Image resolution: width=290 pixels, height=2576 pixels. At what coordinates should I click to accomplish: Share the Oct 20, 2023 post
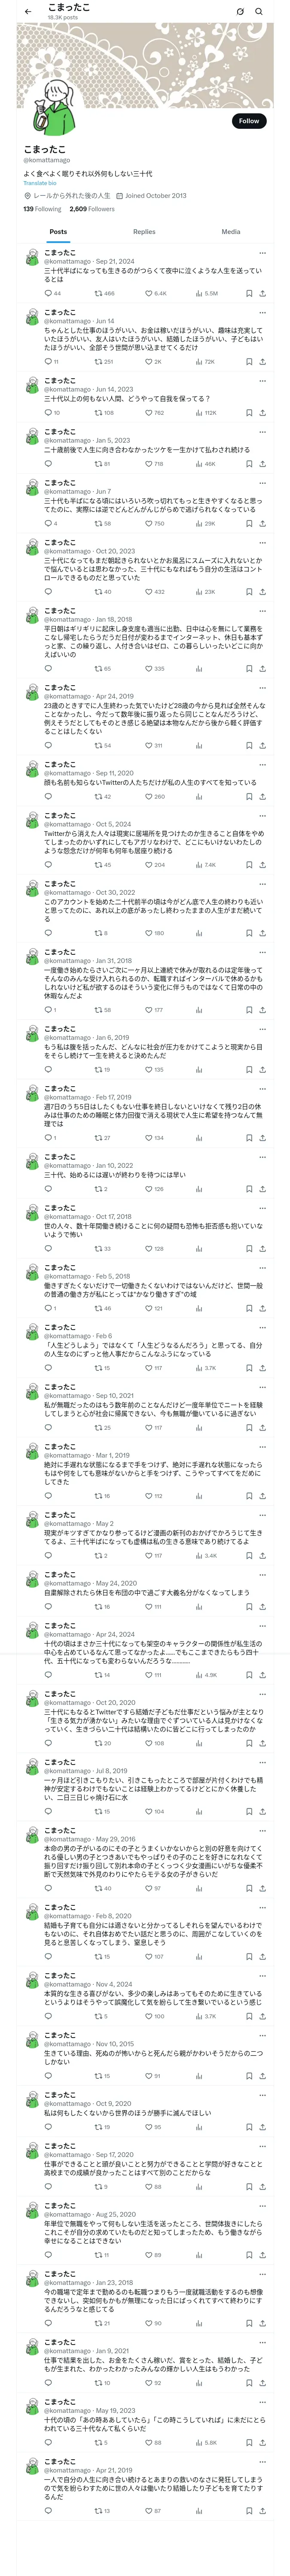262,592
